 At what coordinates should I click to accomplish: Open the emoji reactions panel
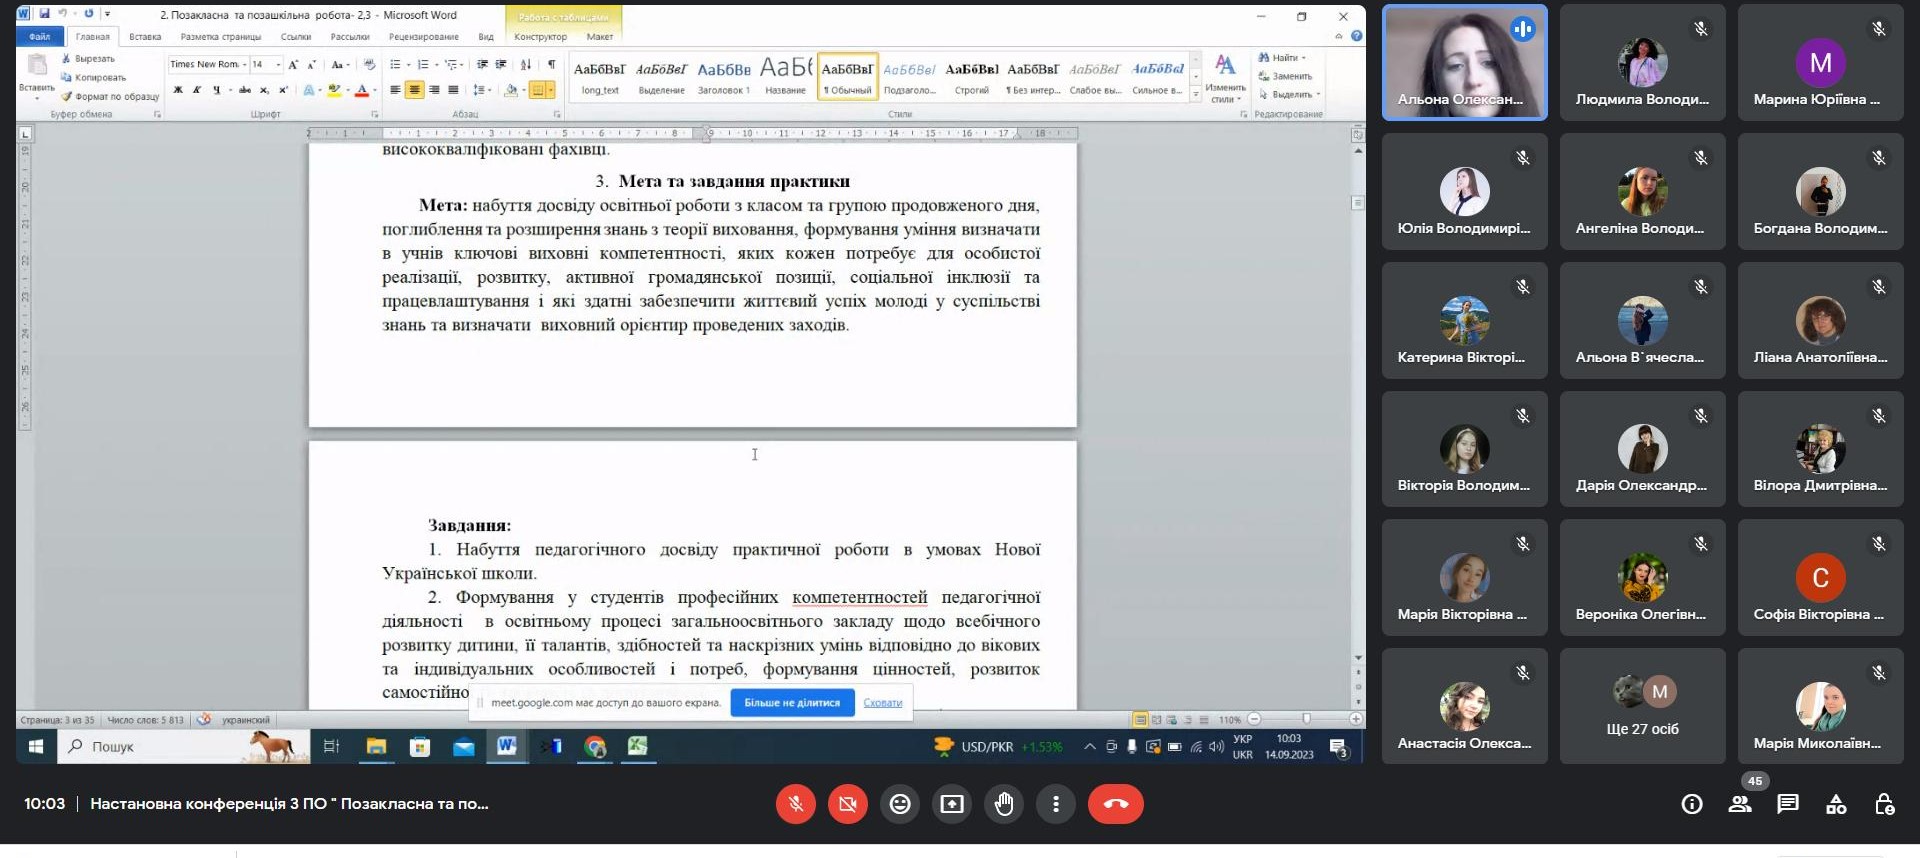tap(900, 804)
